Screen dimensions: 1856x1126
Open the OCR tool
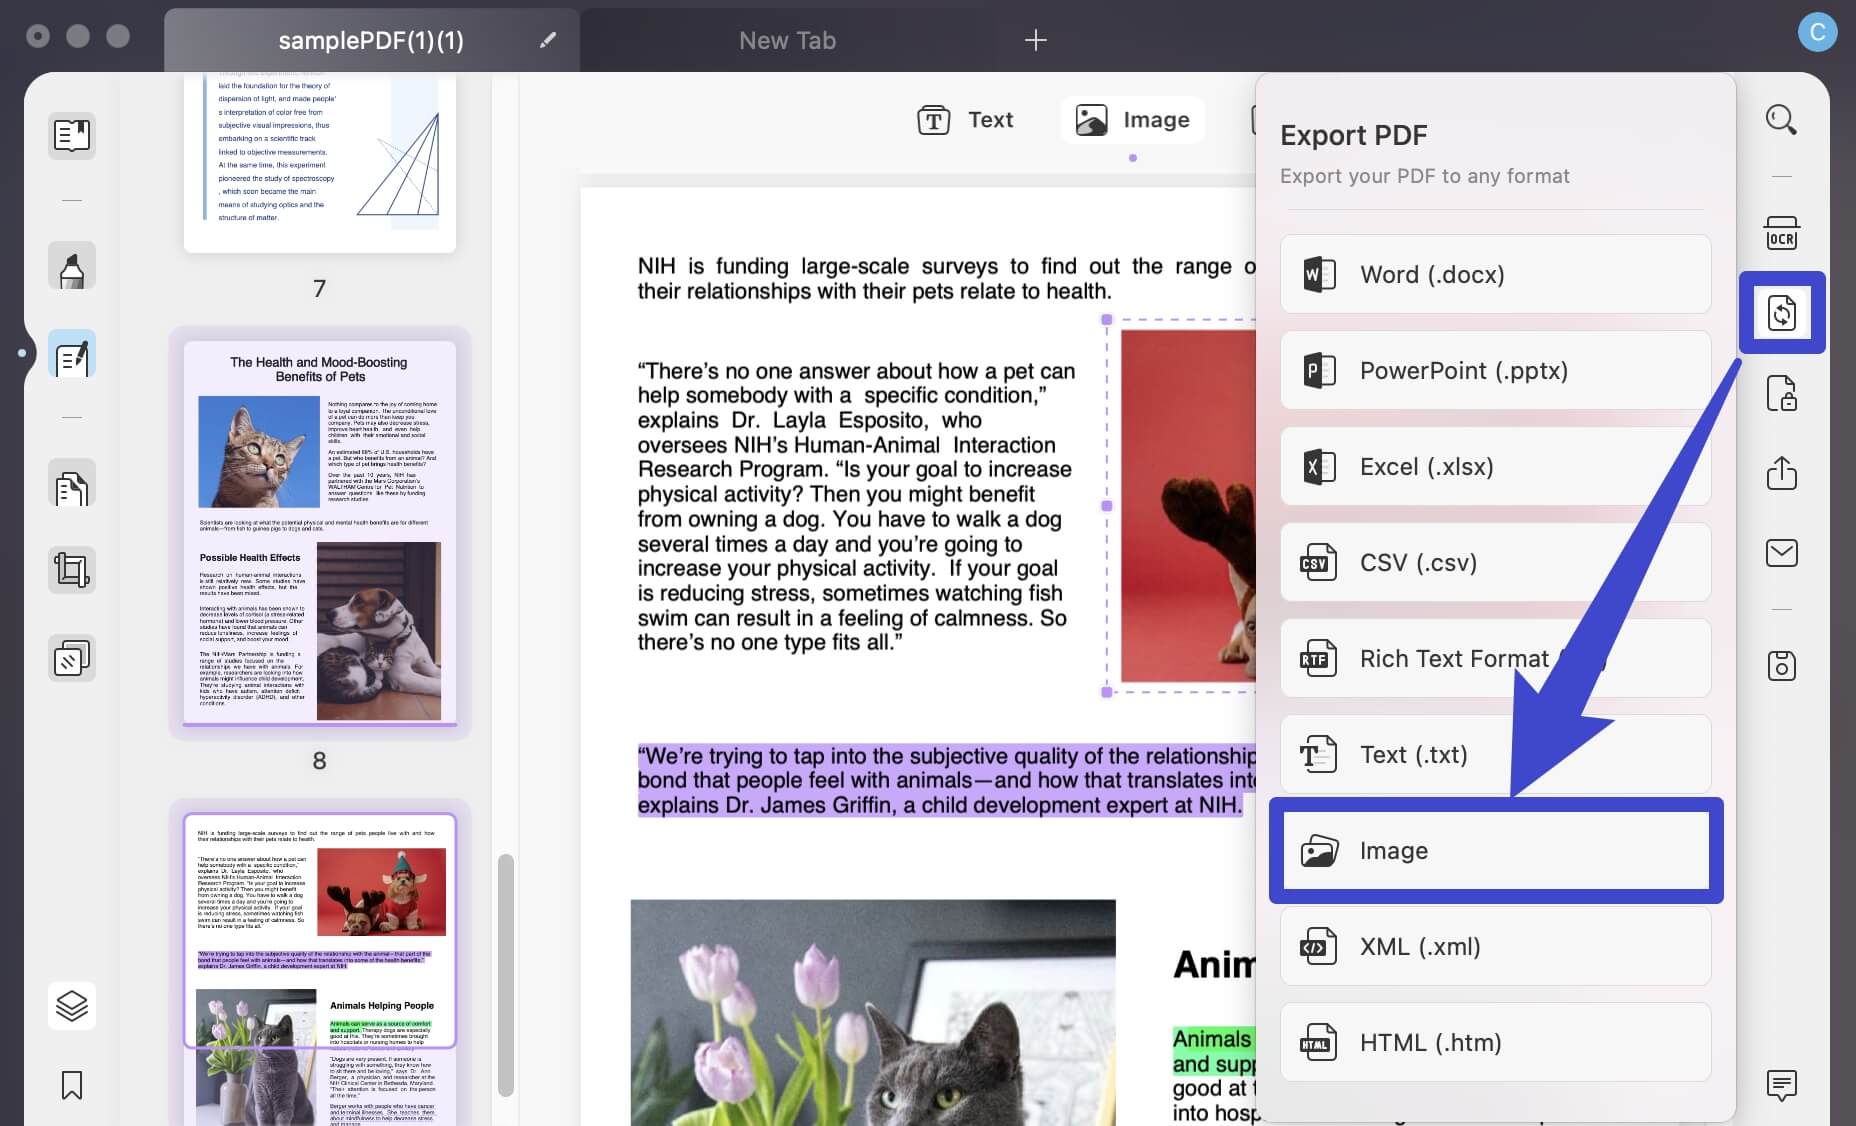point(1780,232)
